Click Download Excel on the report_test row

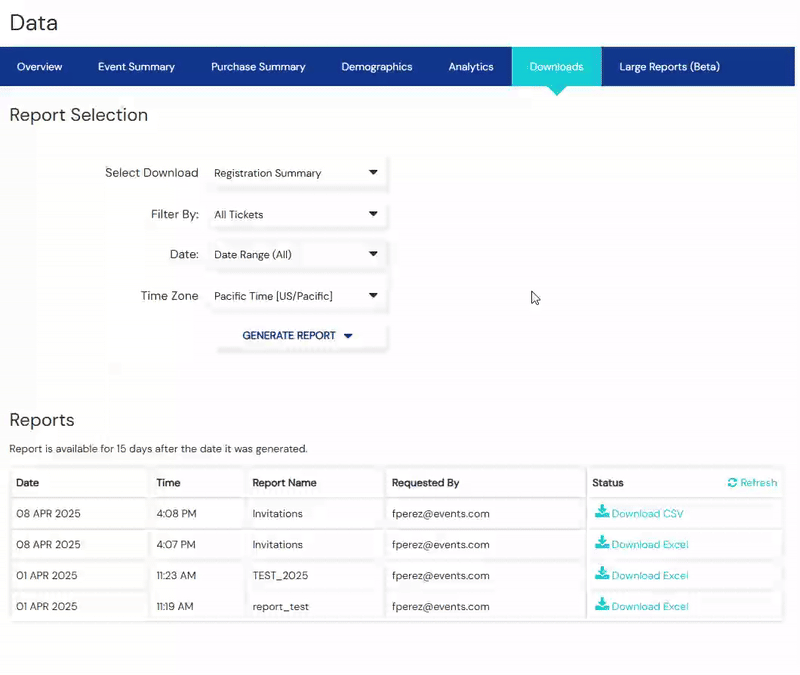pos(650,607)
